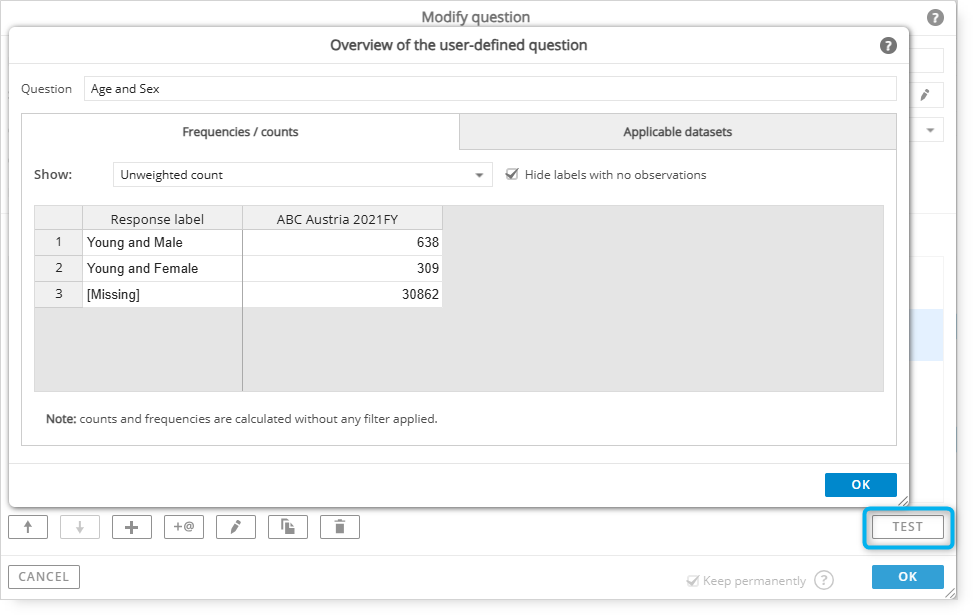Open help for the overview dialog

coord(888,45)
